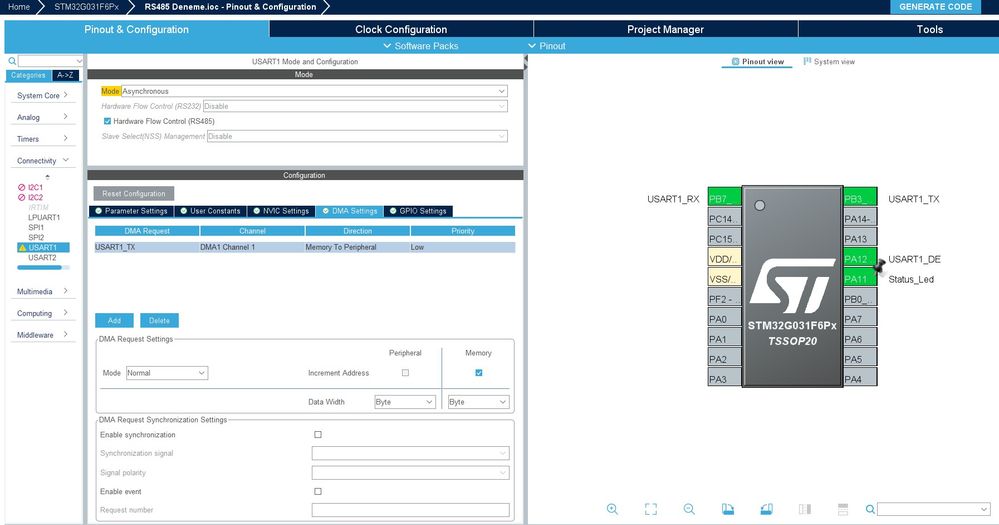
Task: Click the Request number input field
Action: pos(410,510)
